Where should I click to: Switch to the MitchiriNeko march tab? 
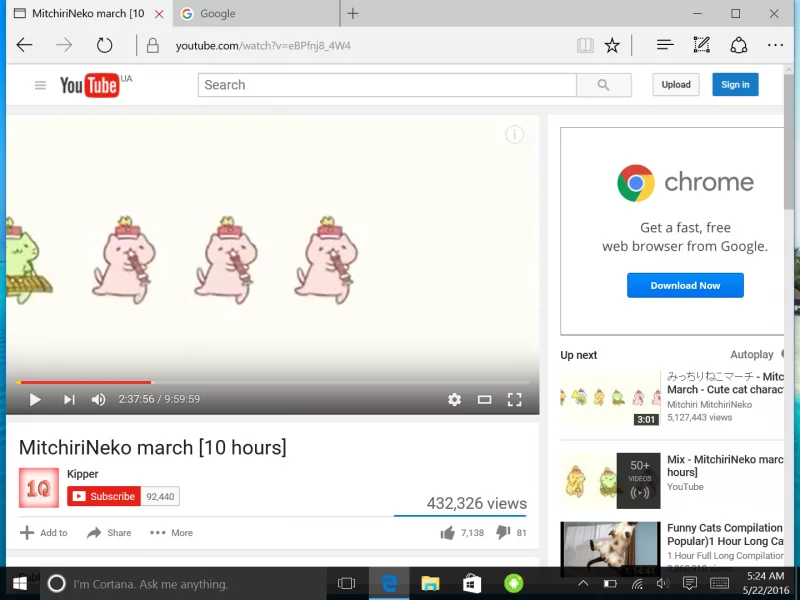pos(88,13)
